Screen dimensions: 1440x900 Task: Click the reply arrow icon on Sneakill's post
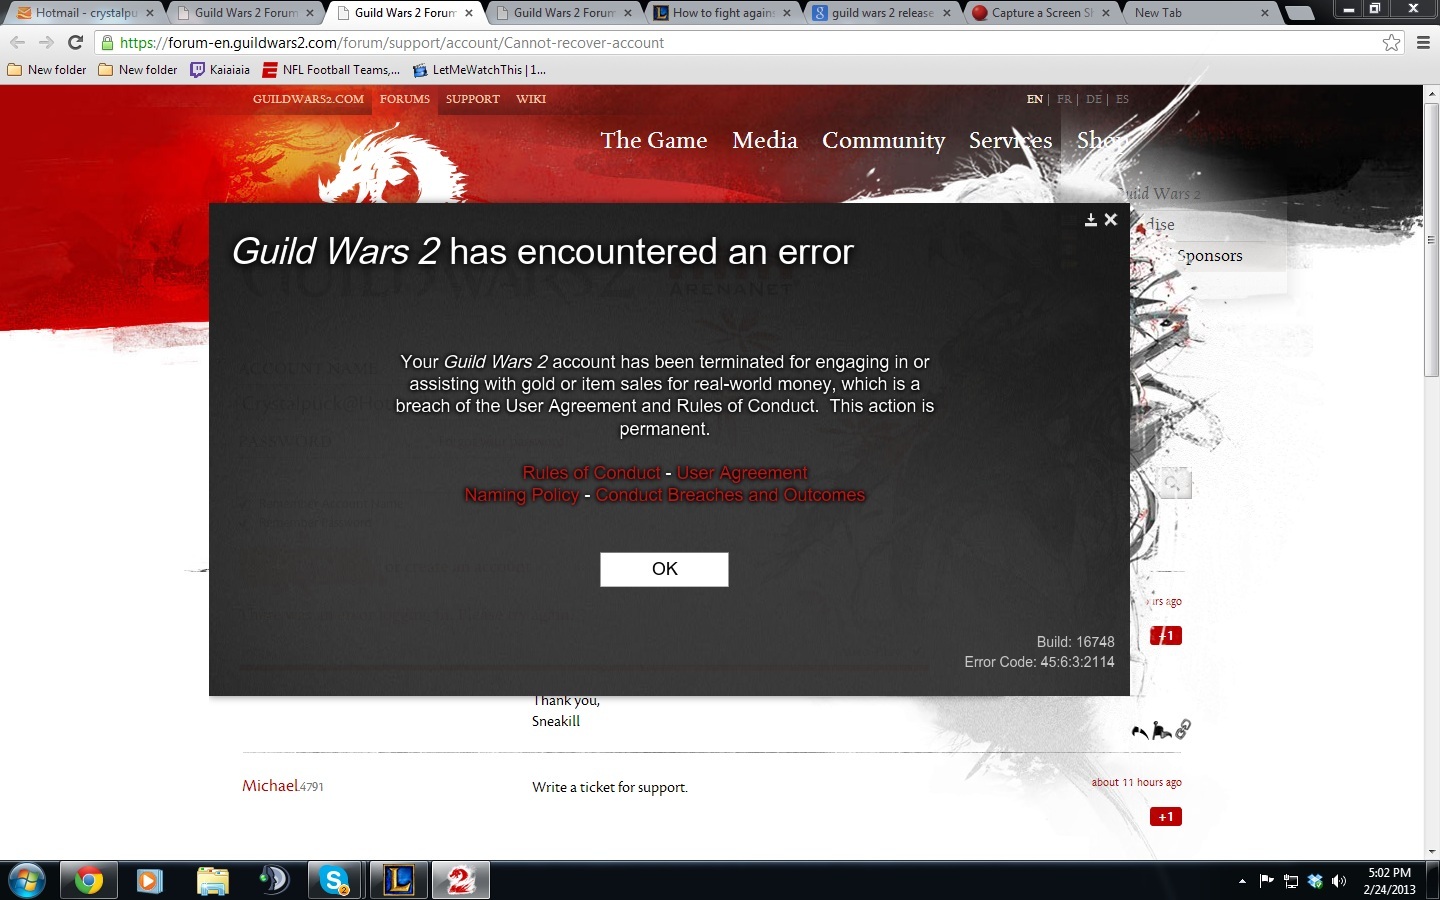pos(1139,731)
